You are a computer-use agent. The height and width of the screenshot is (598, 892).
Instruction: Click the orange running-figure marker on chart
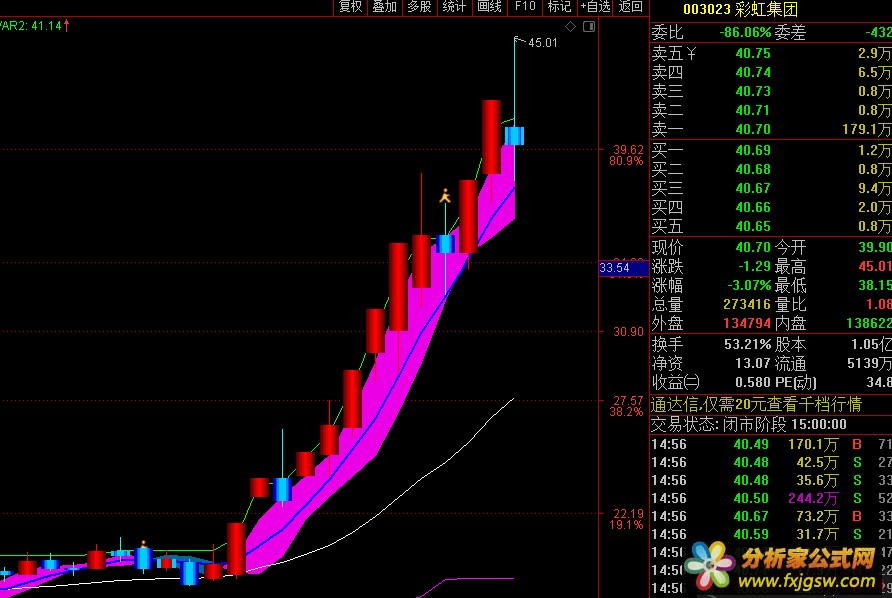point(445,196)
